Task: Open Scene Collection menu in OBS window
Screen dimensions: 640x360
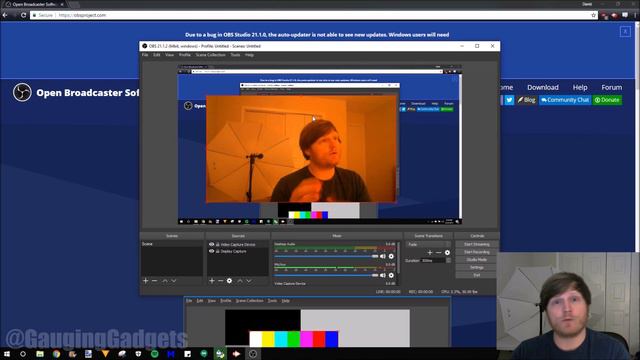Action: pyautogui.click(x=210, y=55)
